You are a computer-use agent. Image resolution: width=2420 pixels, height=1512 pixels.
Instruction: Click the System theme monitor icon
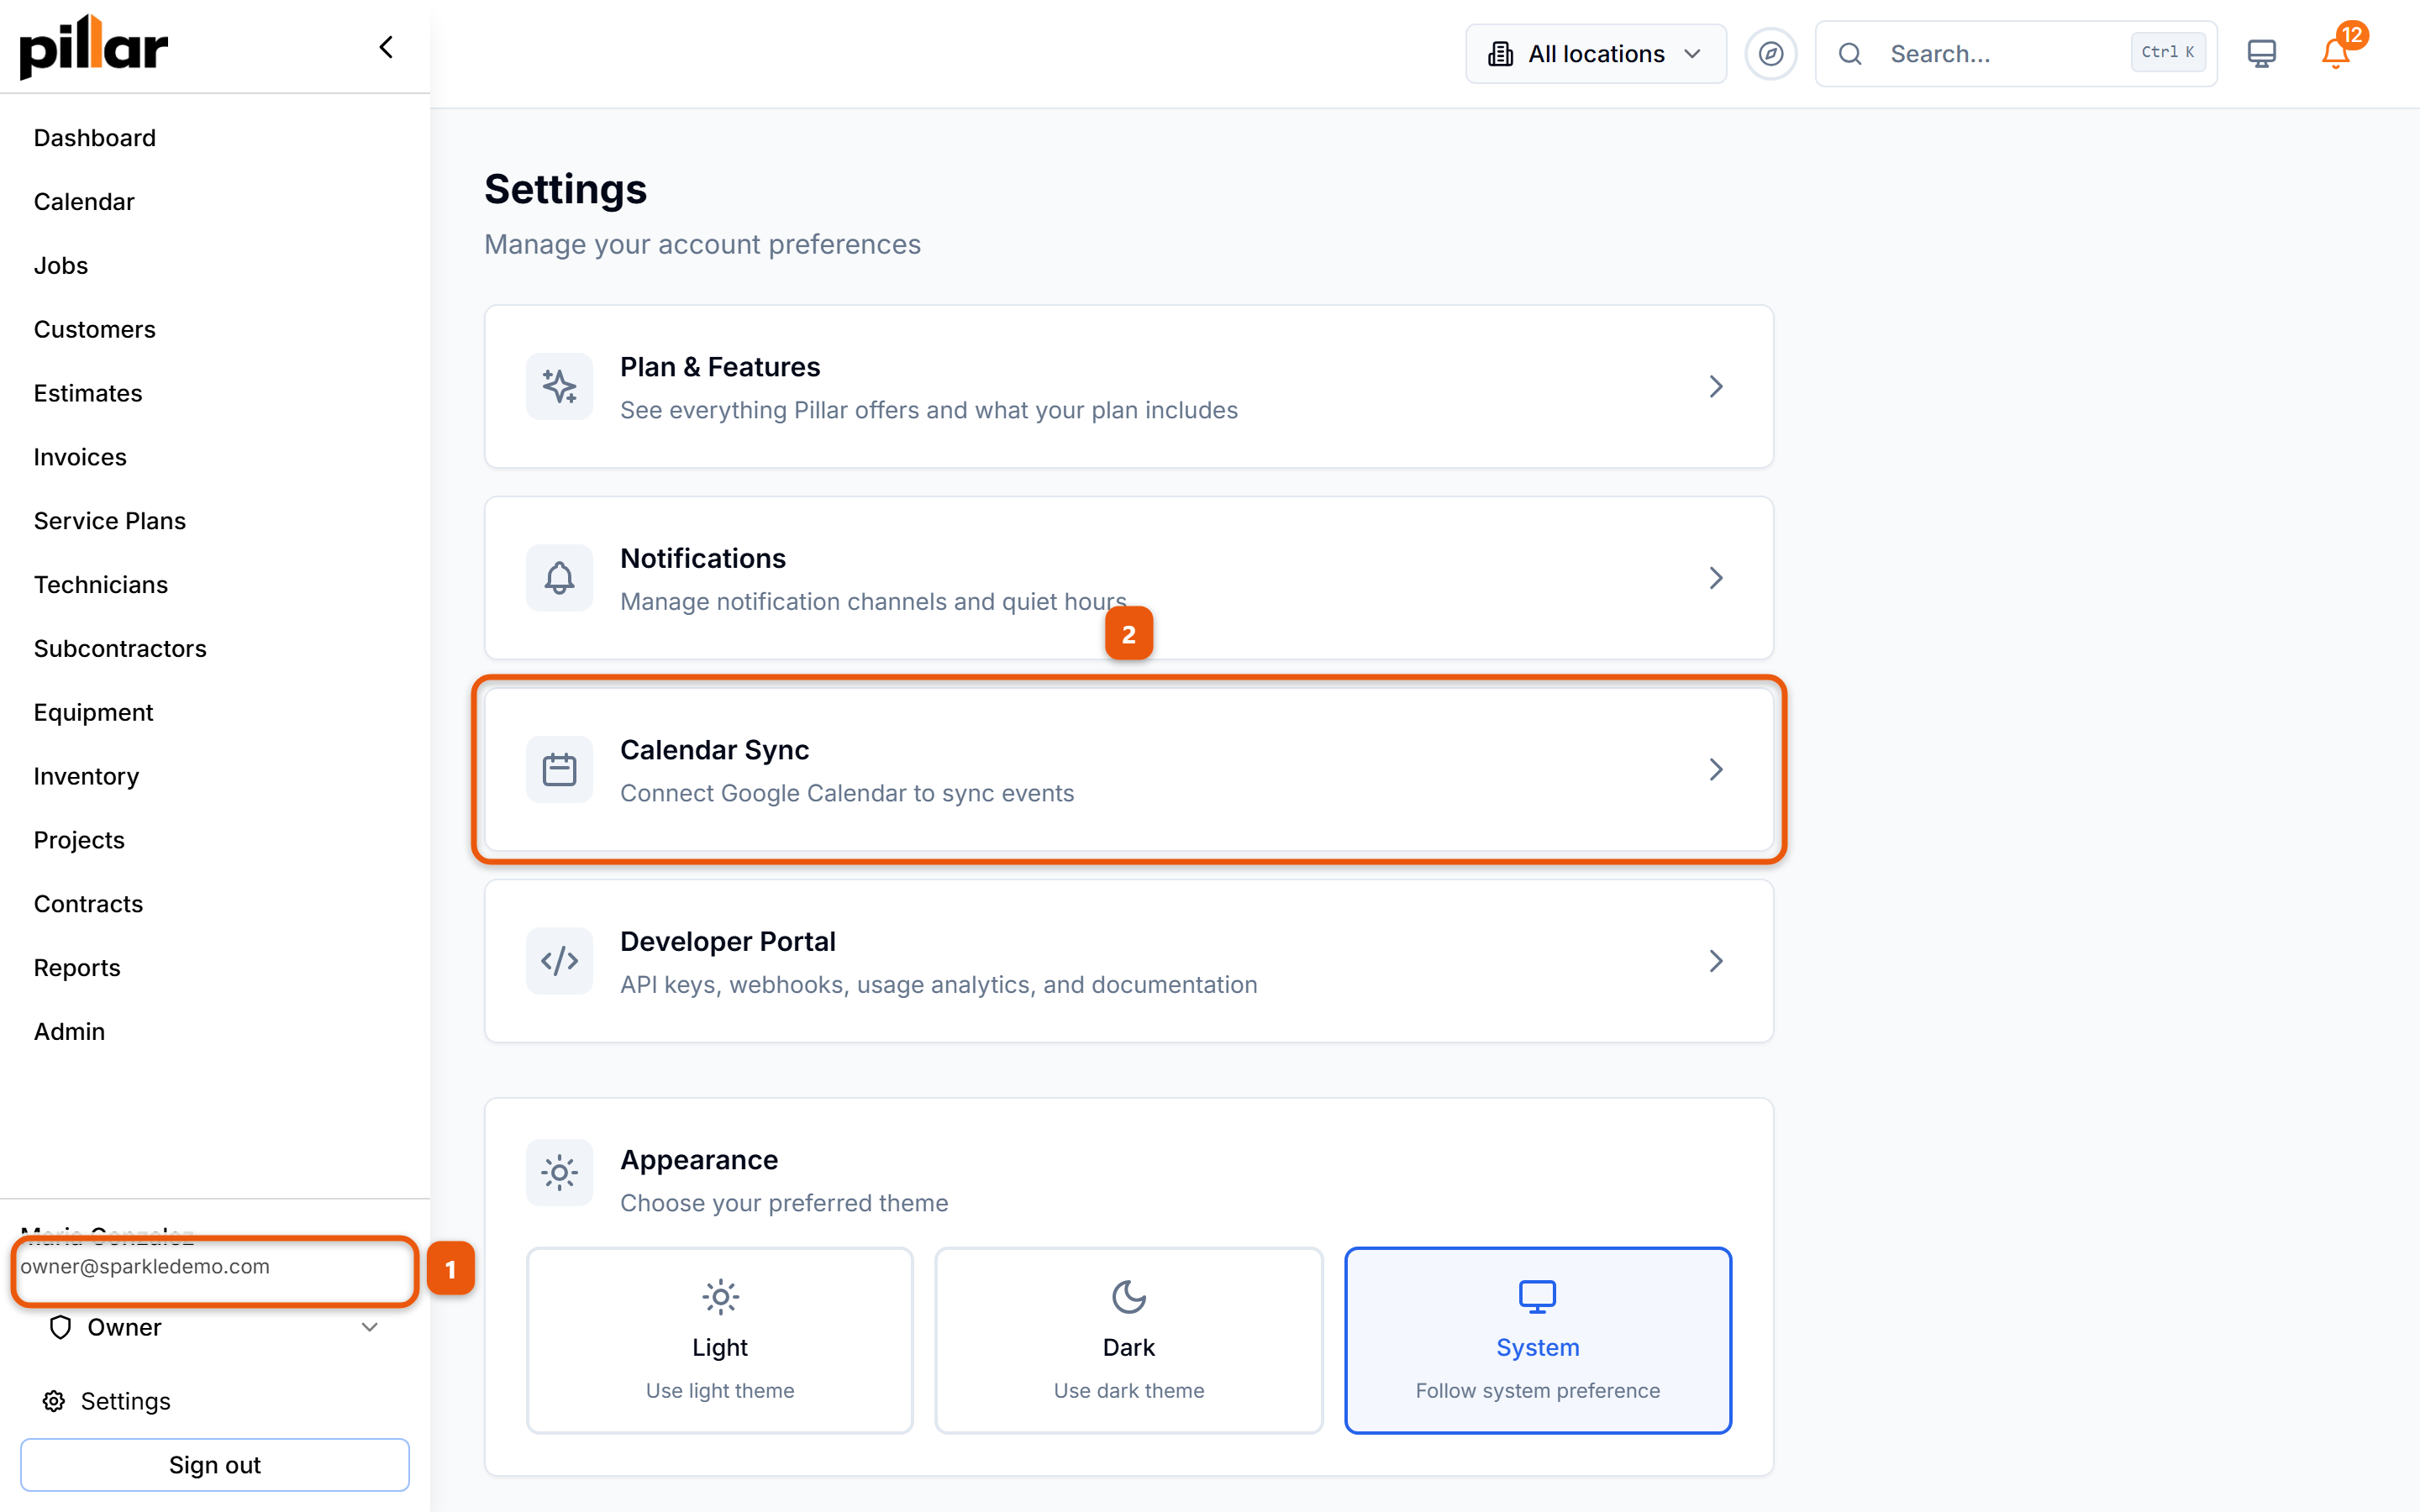point(1537,1297)
